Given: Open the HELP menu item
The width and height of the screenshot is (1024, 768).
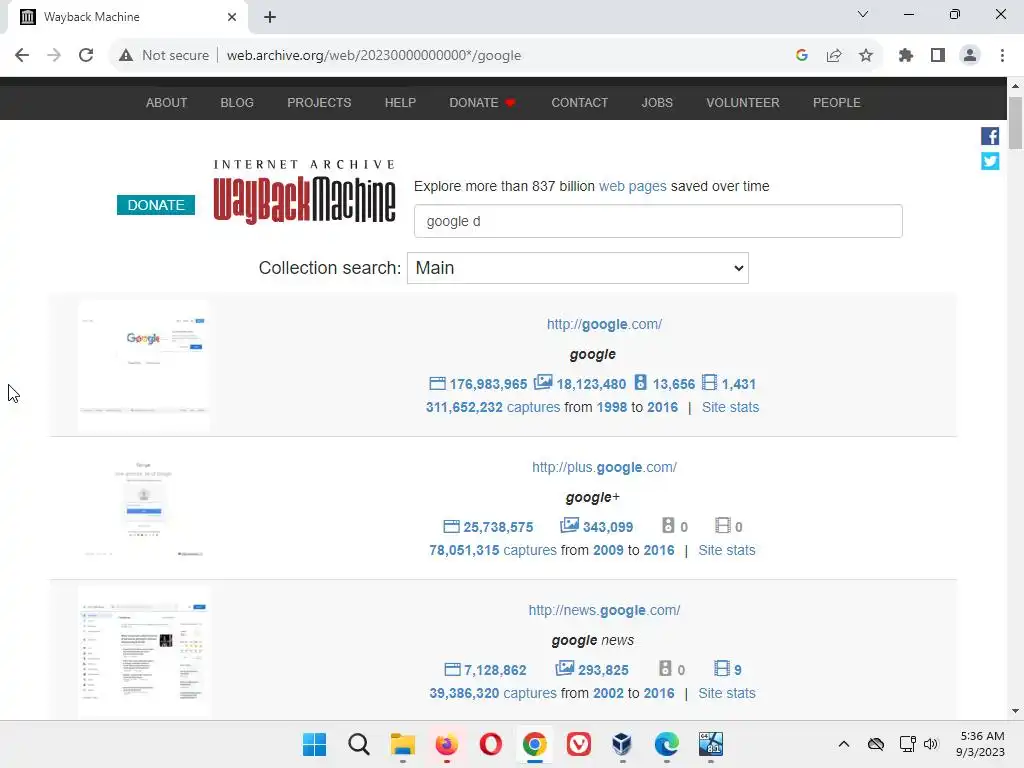Looking at the screenshot, I should point(400,103).
